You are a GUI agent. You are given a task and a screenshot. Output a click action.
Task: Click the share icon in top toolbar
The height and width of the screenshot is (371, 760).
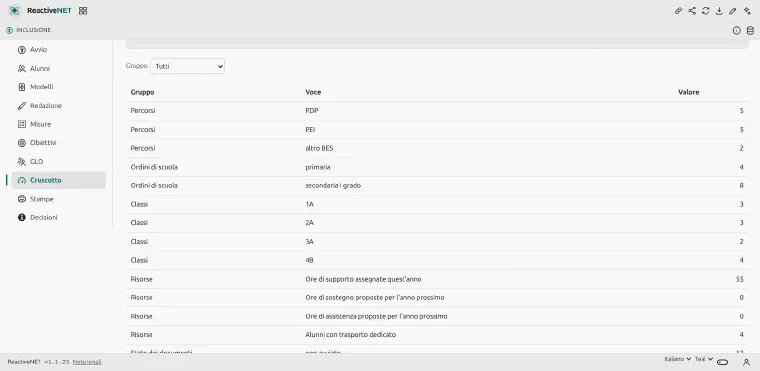pyautogui.click(x=692, y=11)
